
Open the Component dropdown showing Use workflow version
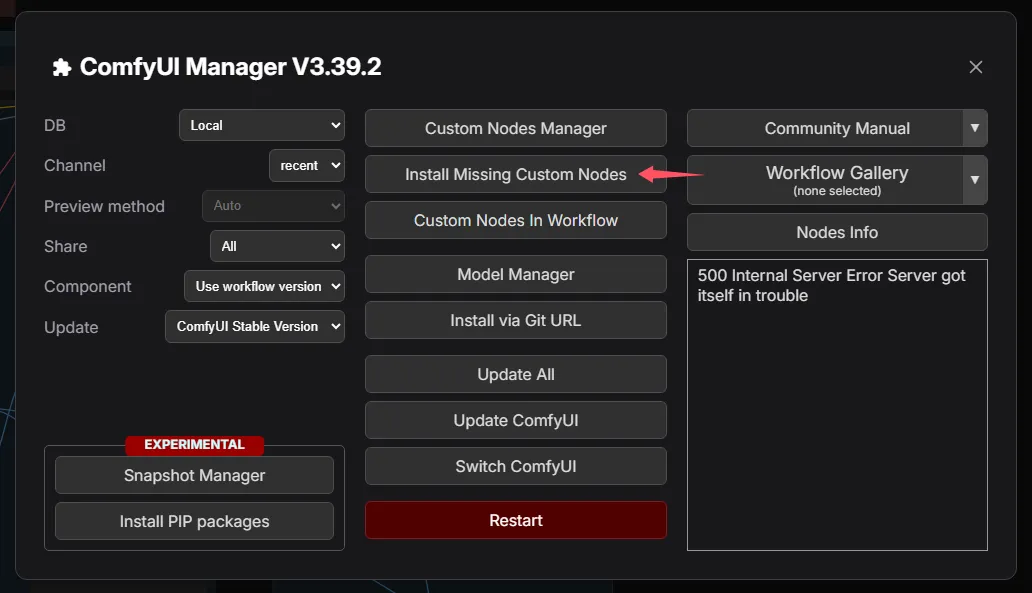265,286
